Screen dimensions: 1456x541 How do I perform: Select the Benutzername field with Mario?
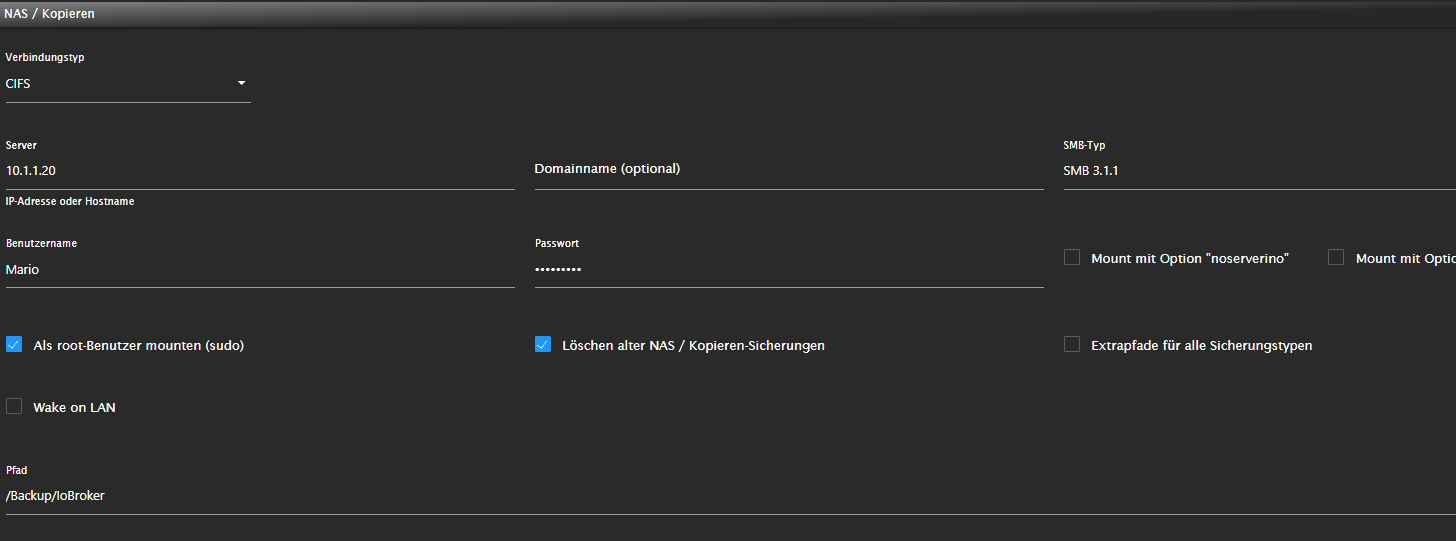(x=260, y=269)
